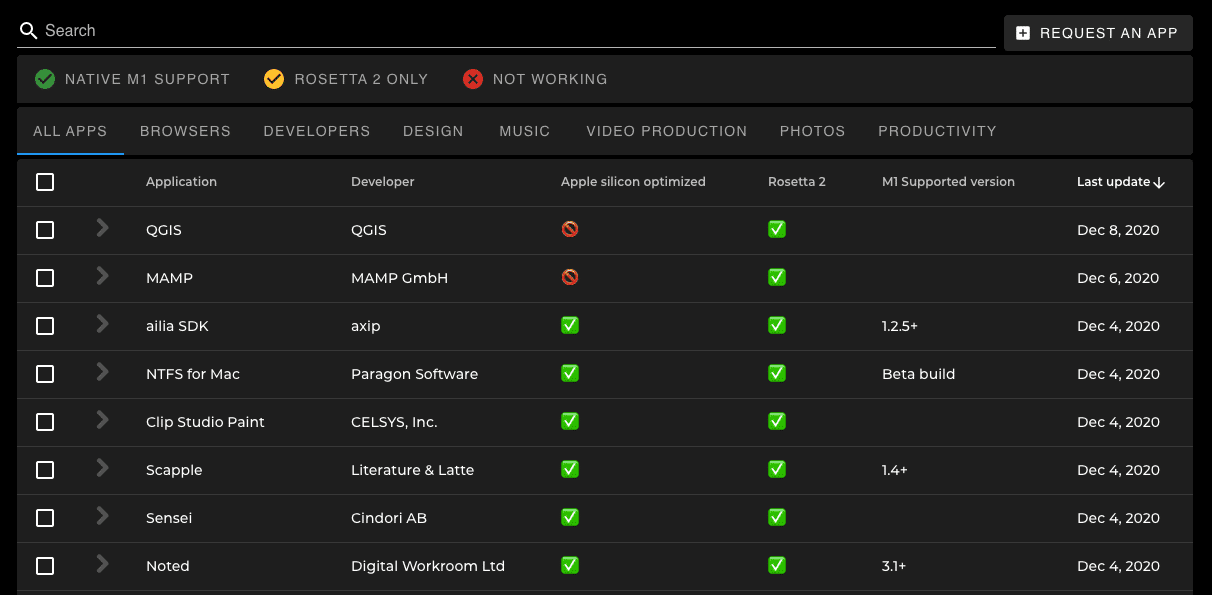Click the Last update sort arrow icon
Screen dimensions: 1212x595
(x=1160, y=182)
